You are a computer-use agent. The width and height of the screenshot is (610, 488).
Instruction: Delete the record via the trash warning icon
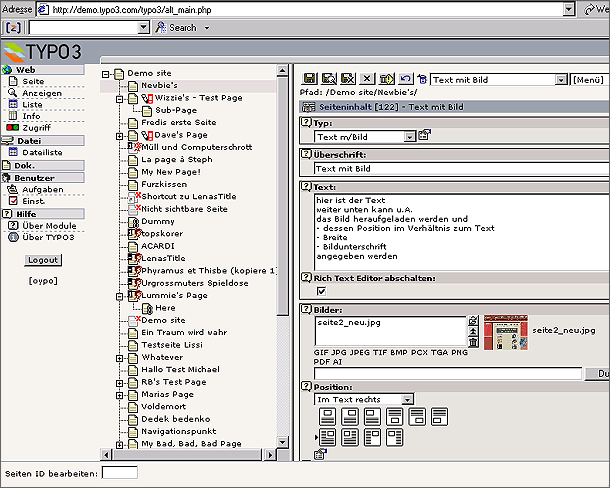[386, 79]
